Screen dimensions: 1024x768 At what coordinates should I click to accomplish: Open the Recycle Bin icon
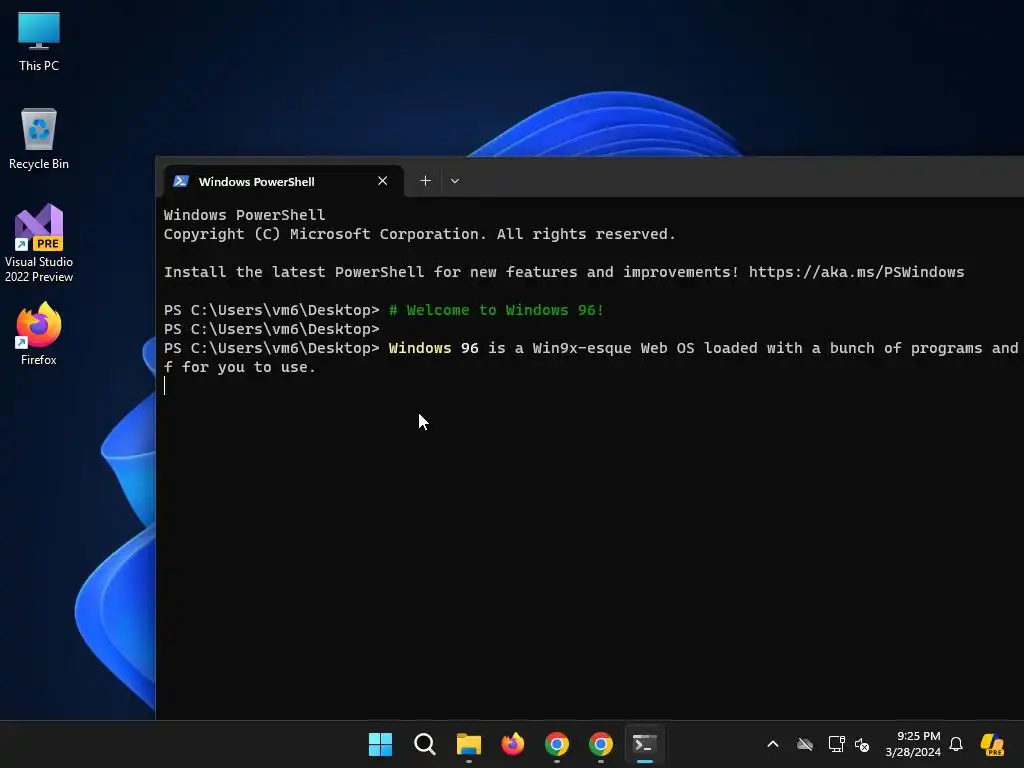coord(39,139)
